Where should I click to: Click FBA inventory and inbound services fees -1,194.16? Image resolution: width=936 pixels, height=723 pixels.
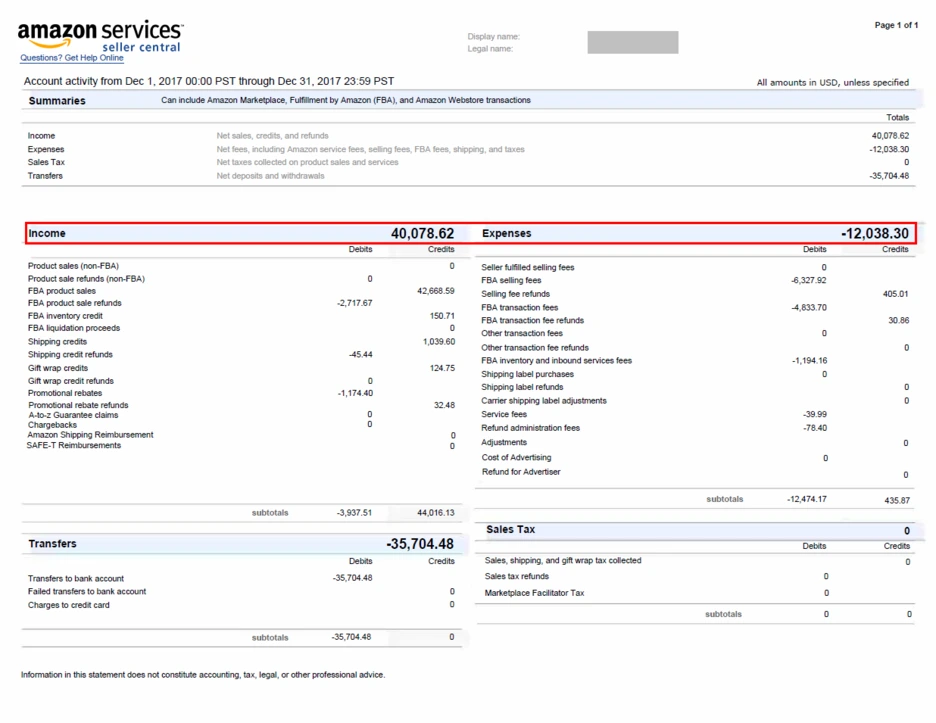[809, 361]
